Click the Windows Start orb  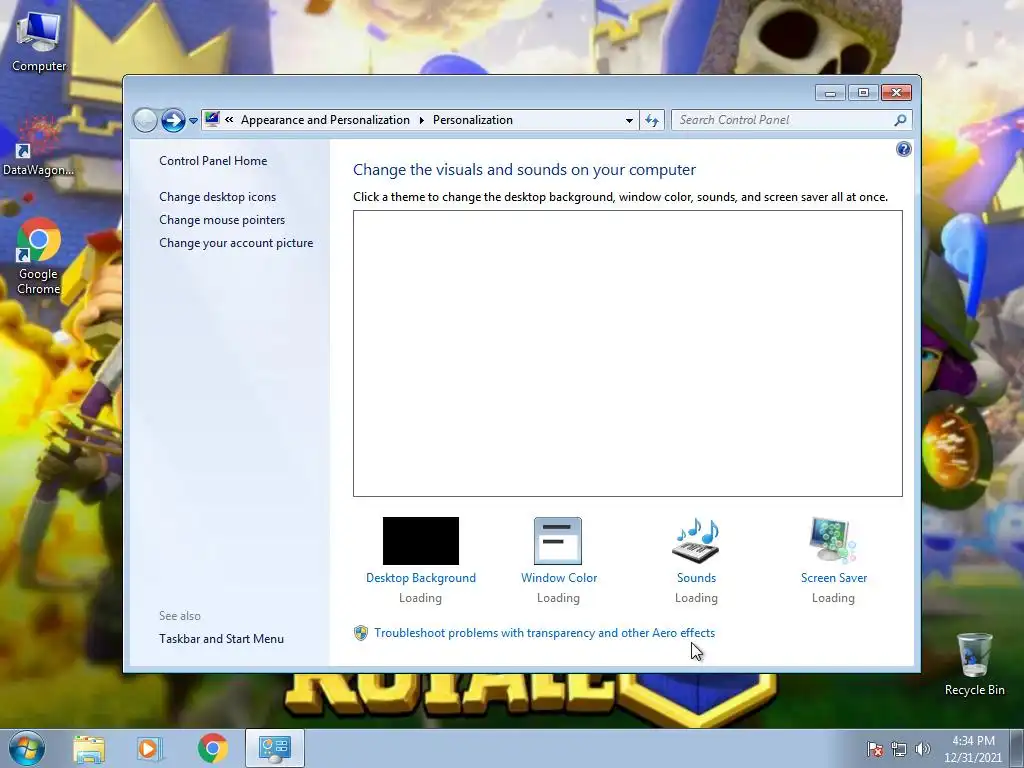(27, 748)
